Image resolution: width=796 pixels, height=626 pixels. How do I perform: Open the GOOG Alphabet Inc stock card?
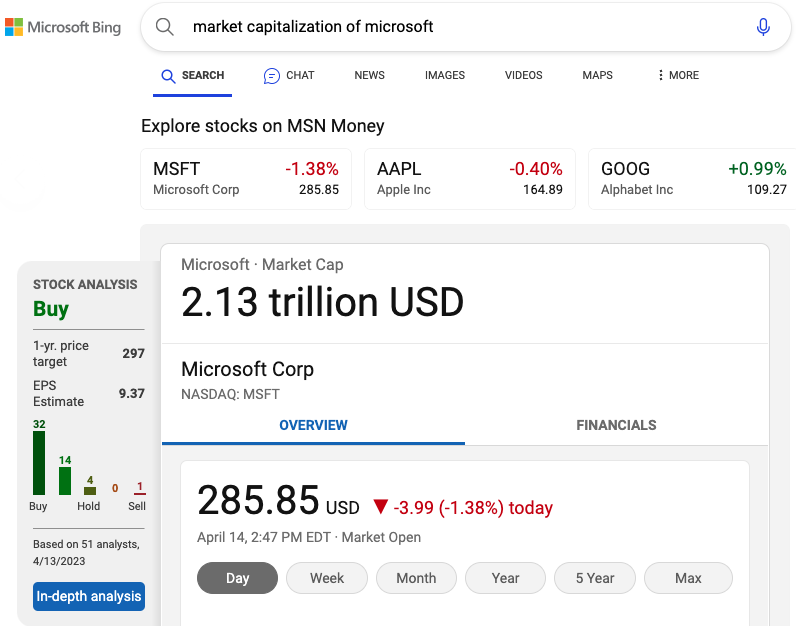tap(692, 179)
